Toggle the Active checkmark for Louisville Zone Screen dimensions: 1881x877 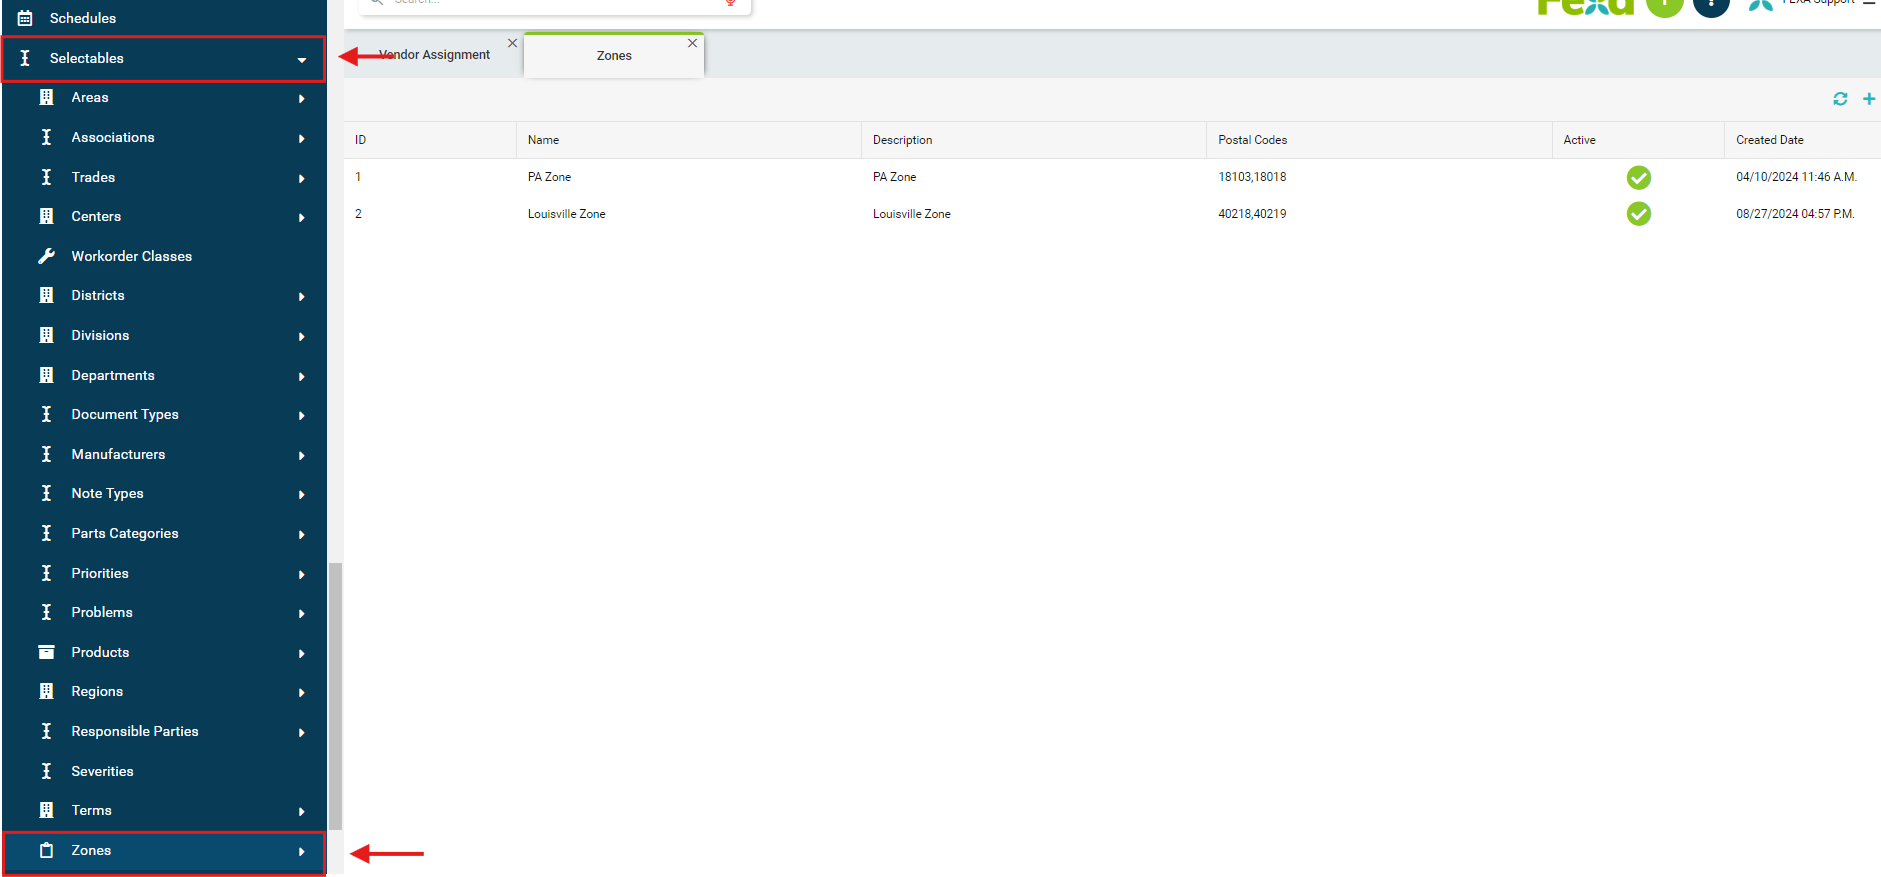[x=1638, y=214]
